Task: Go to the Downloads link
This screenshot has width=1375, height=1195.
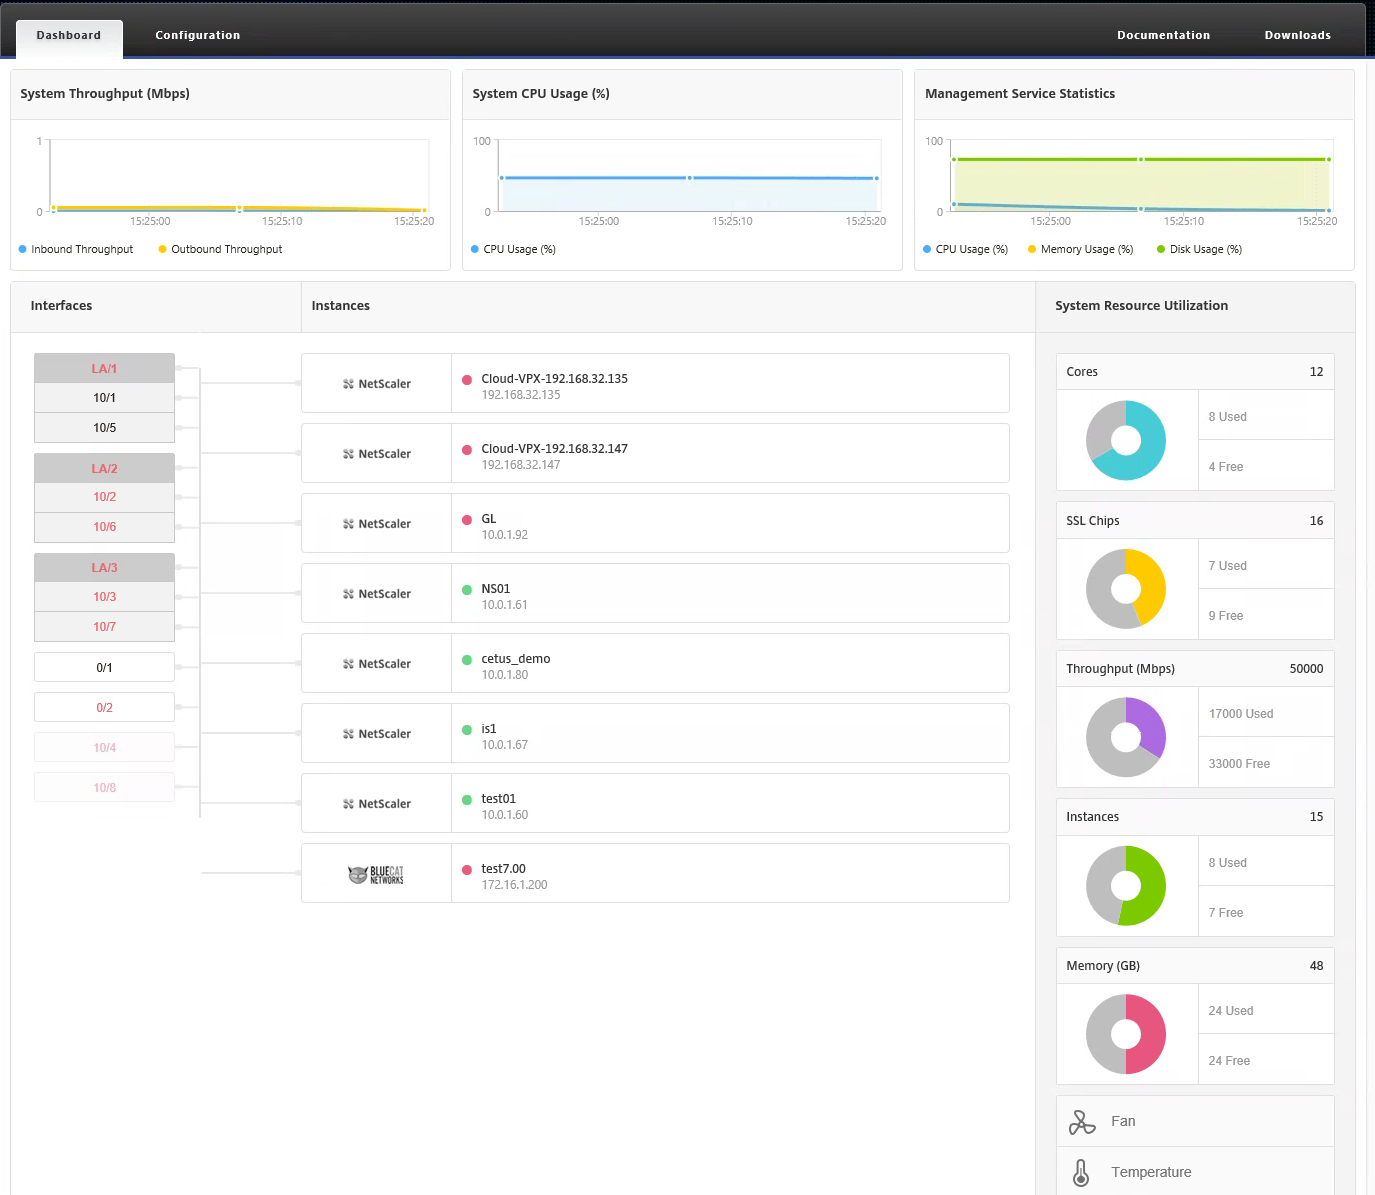Action: click(1297, 35)
